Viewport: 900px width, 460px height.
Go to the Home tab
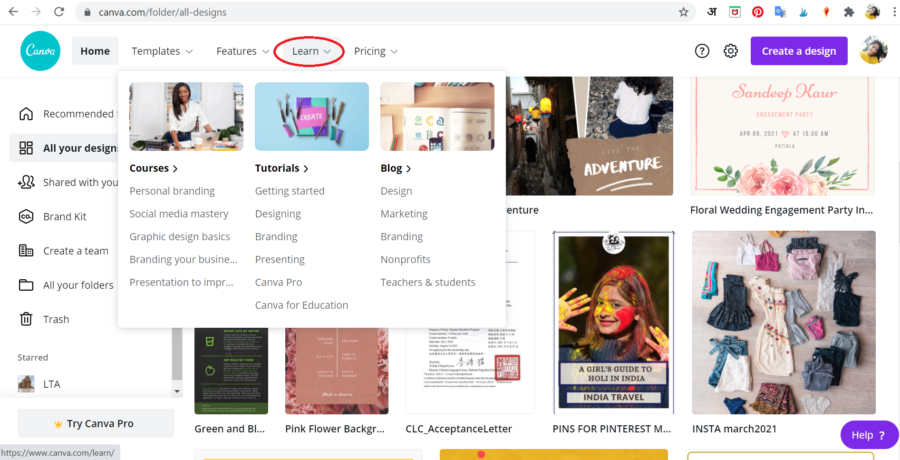[95, 51]
